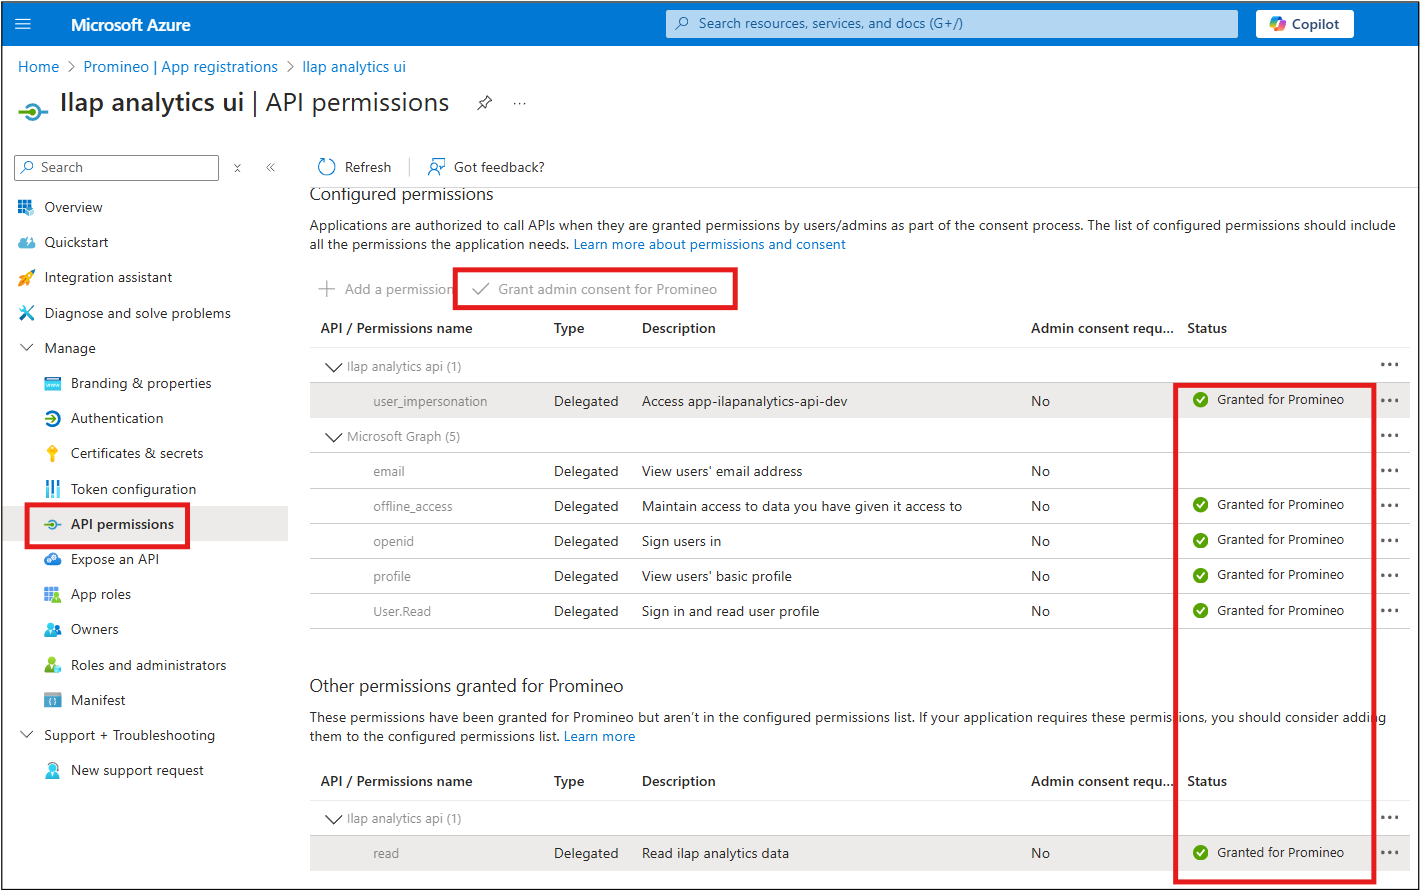Open New support request
The width and height of the screenshot is (1420, 890).
click(137, 770)
